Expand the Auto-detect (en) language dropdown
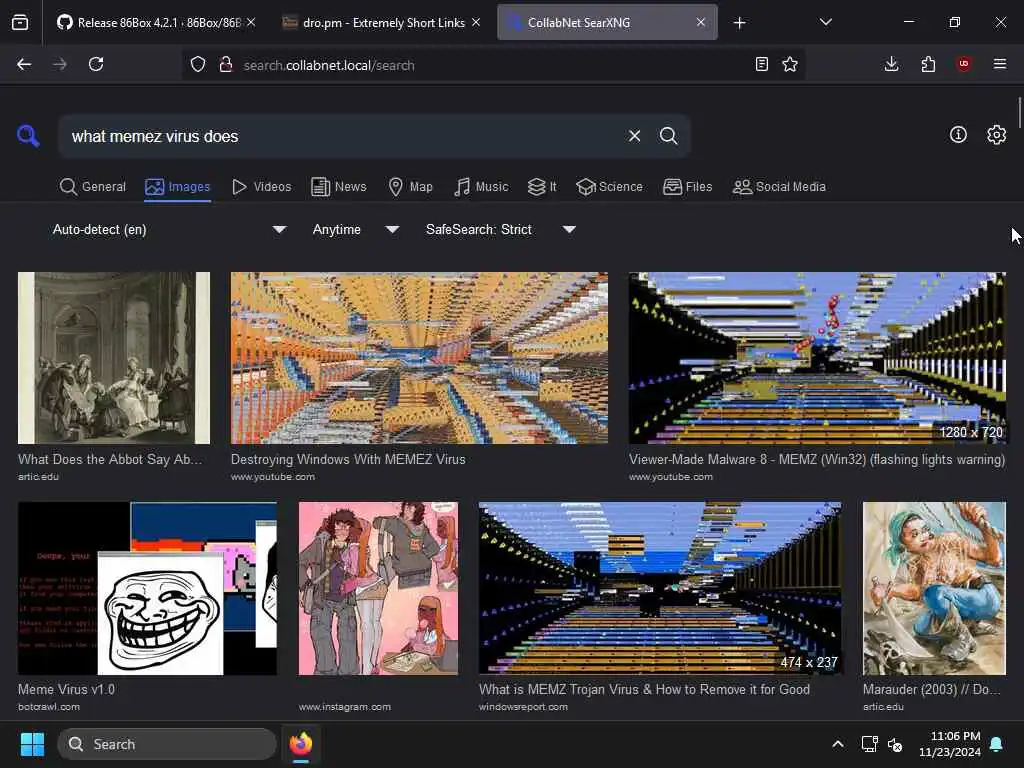1024x768 pixels. coord(169,229)
